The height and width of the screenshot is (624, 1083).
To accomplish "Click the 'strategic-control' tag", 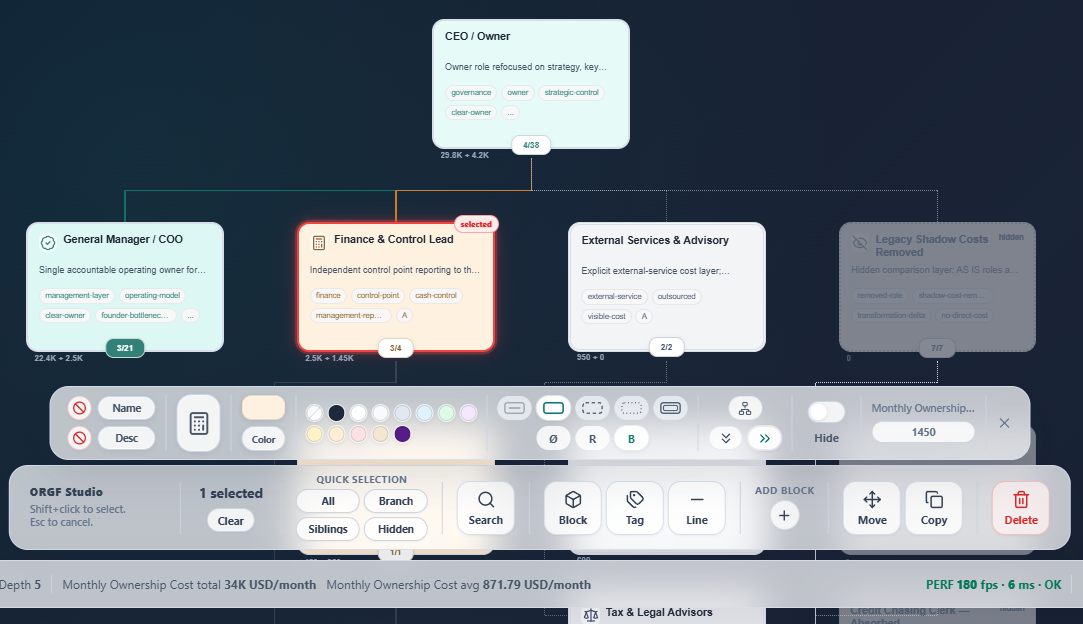I will click(571, 93).
